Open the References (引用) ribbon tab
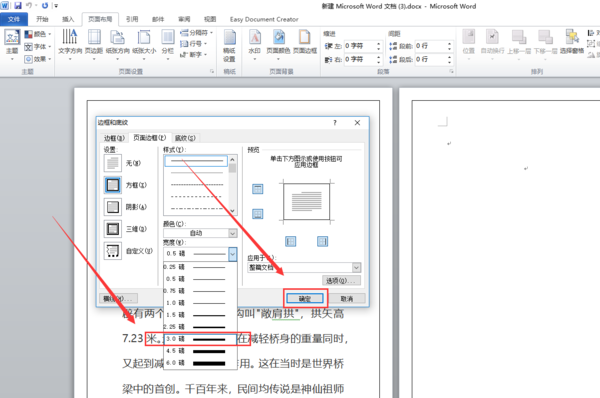Viewport: 600px width, 398px height. click(132, 19)
